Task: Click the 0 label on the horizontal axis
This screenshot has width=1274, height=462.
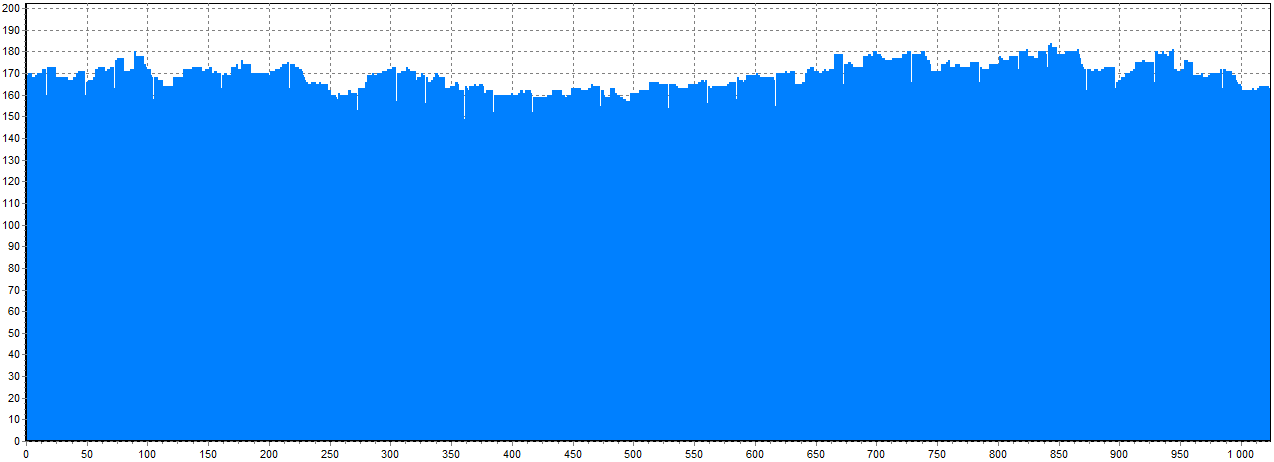Action: point(26,454)
